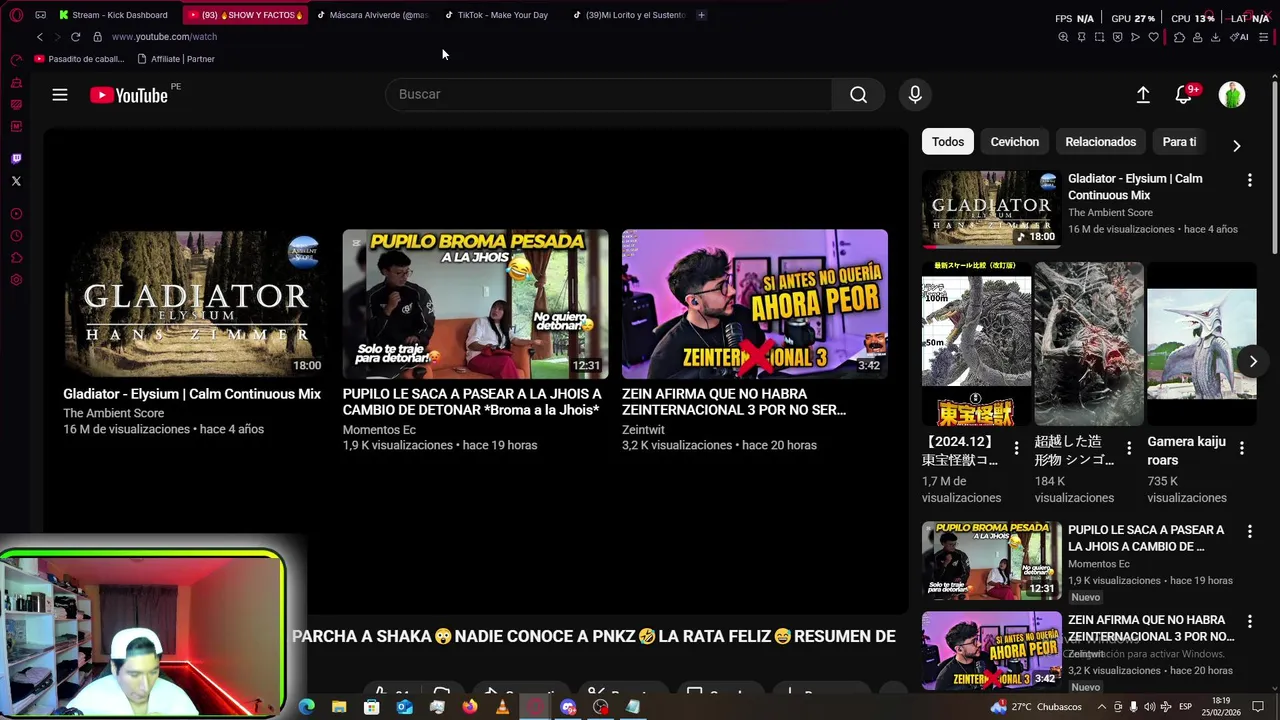This screenshot has width=1280, height=720.
Task: Click the Buscar search field
Action: 610,94
